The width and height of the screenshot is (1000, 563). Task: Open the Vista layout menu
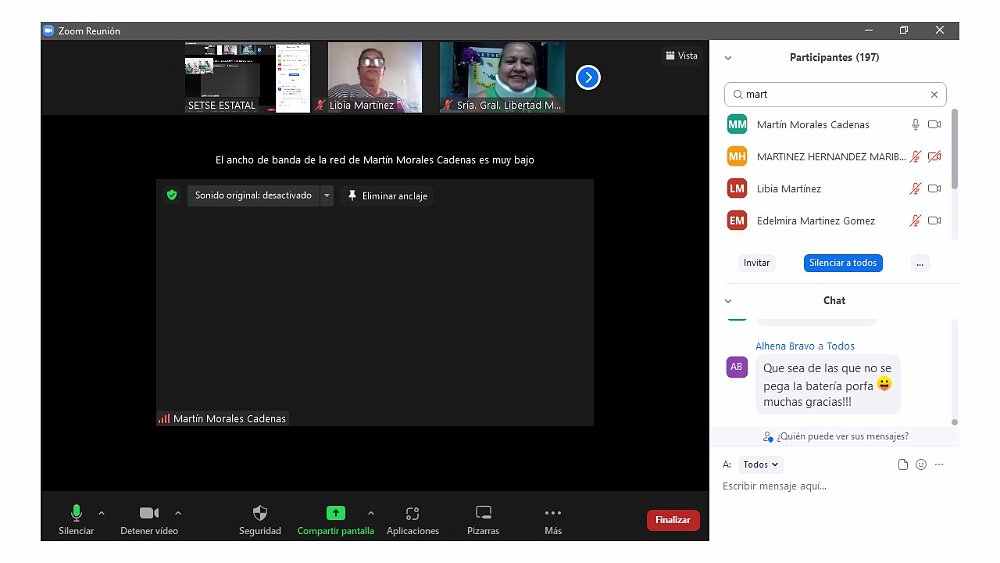[x=681, y=56]
